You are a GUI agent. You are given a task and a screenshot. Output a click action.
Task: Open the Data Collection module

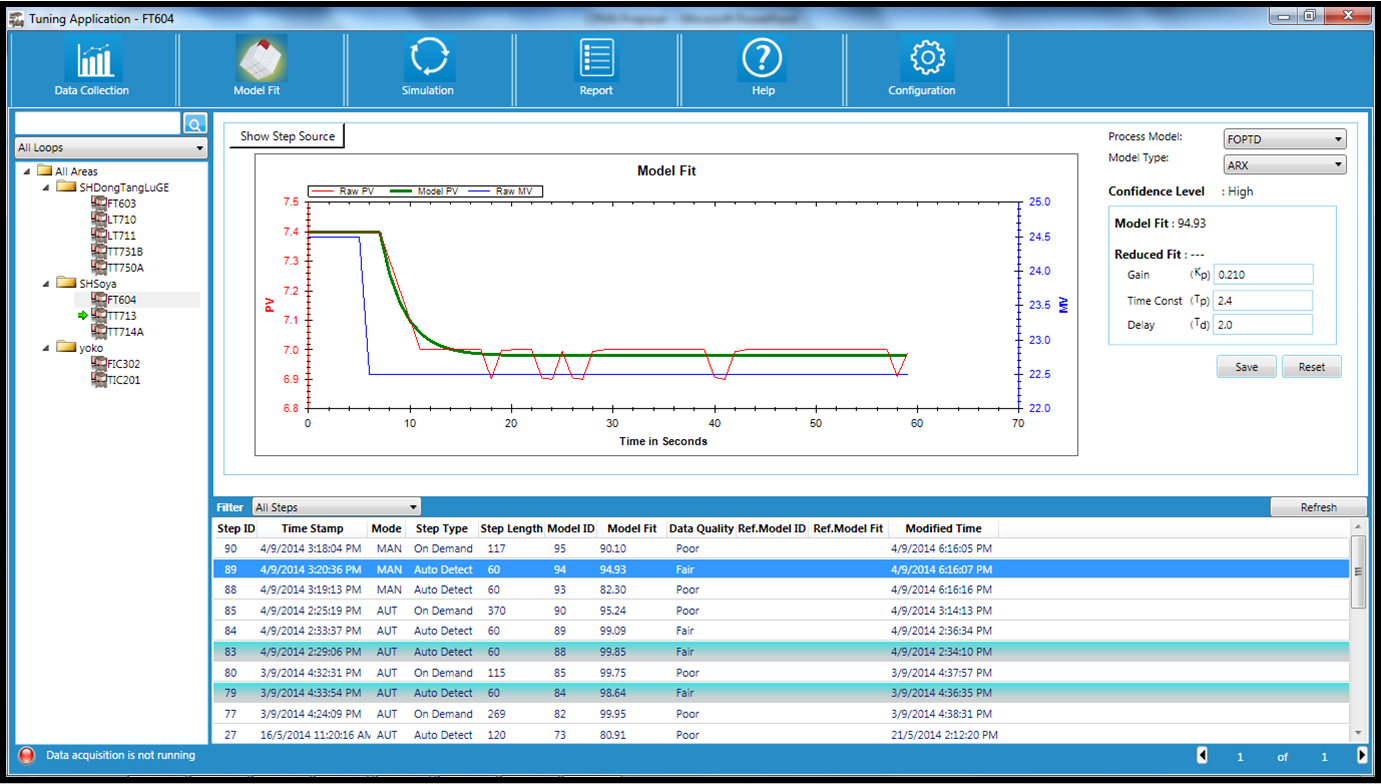[x=92, y=67]
